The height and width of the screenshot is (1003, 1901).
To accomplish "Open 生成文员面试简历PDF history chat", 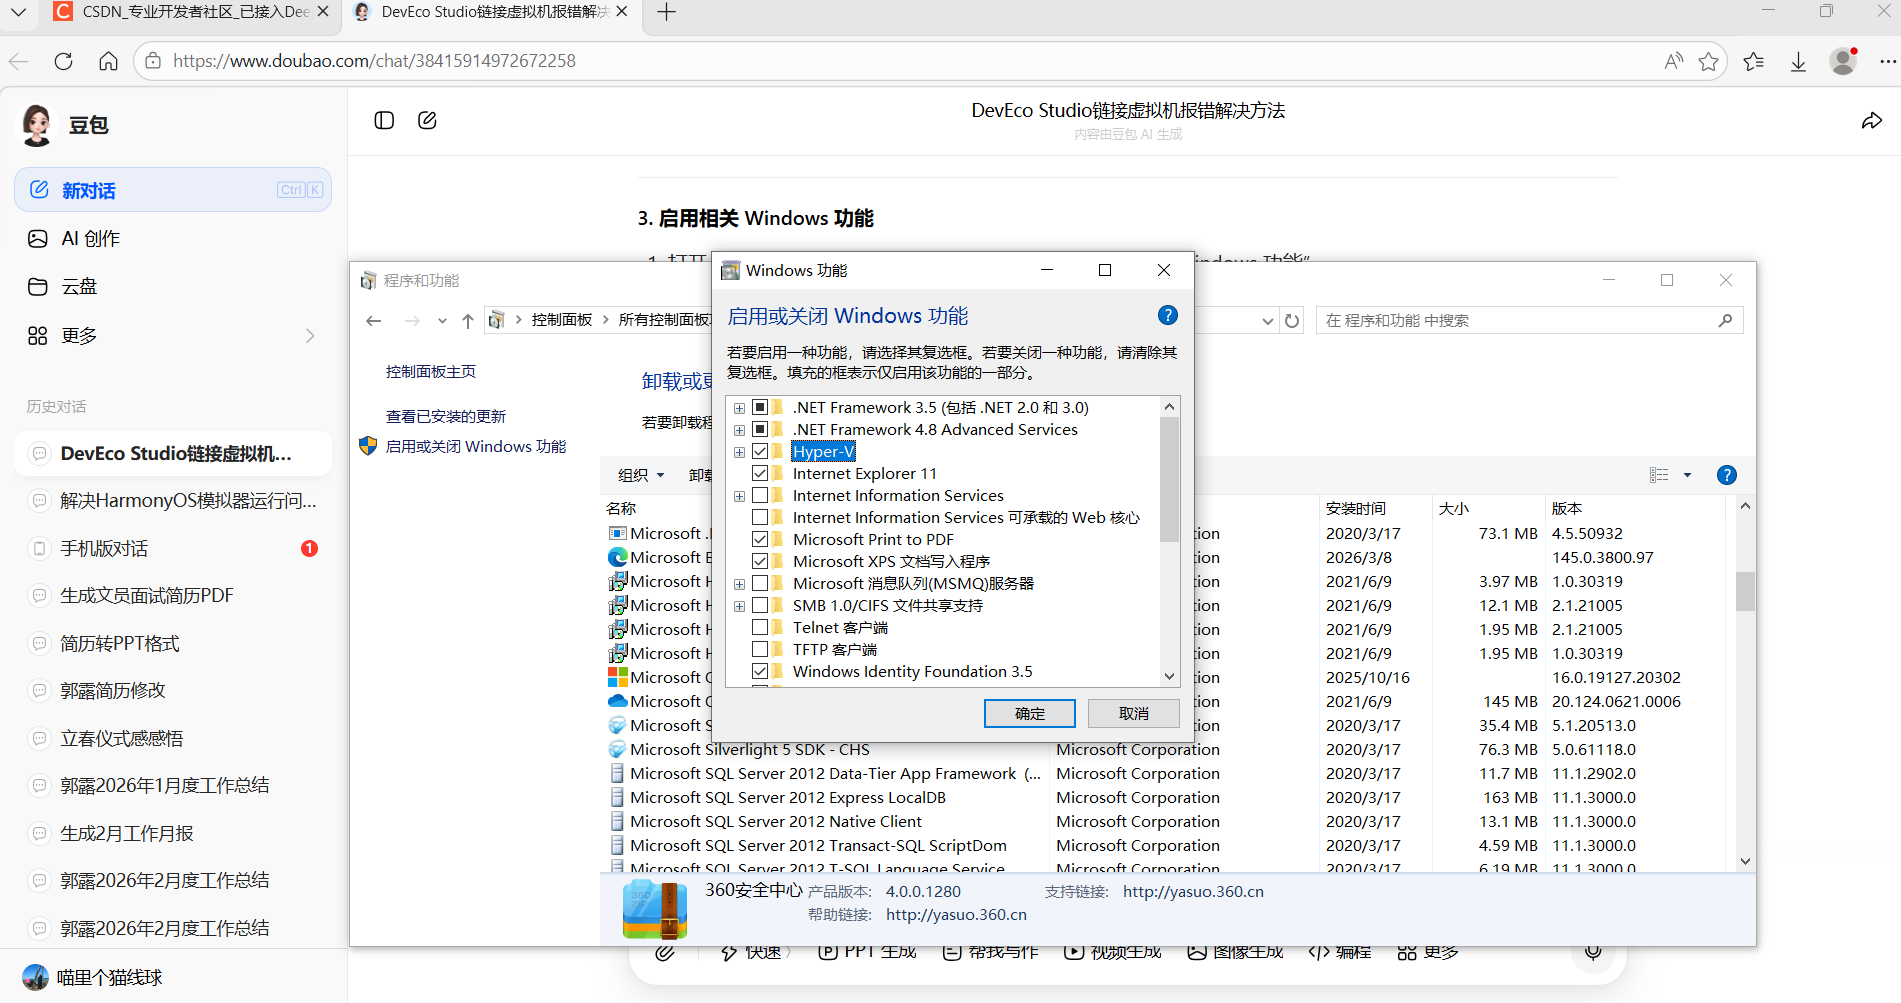I will (x=172, y=596).
